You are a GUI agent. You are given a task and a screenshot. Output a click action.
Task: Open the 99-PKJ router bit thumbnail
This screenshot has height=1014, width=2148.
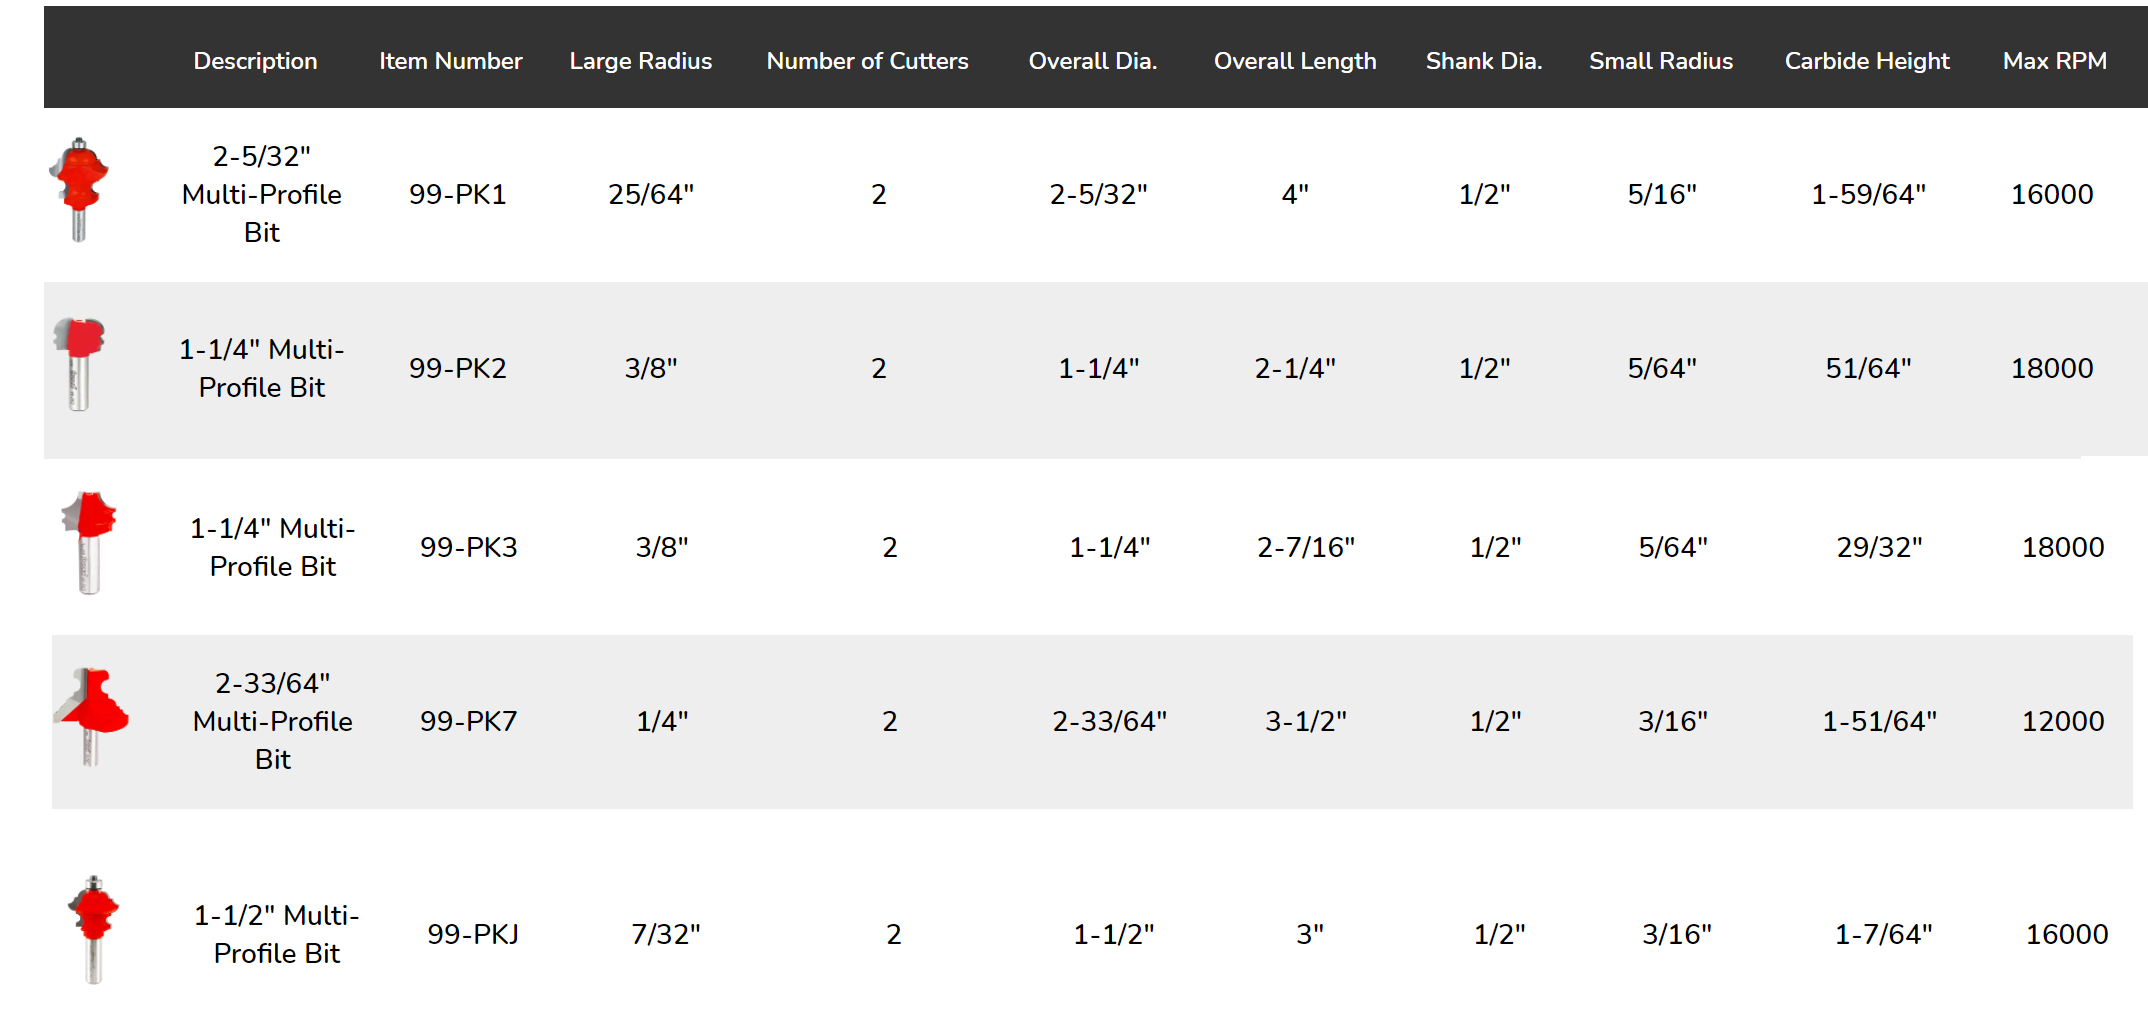tap(93, 930)
